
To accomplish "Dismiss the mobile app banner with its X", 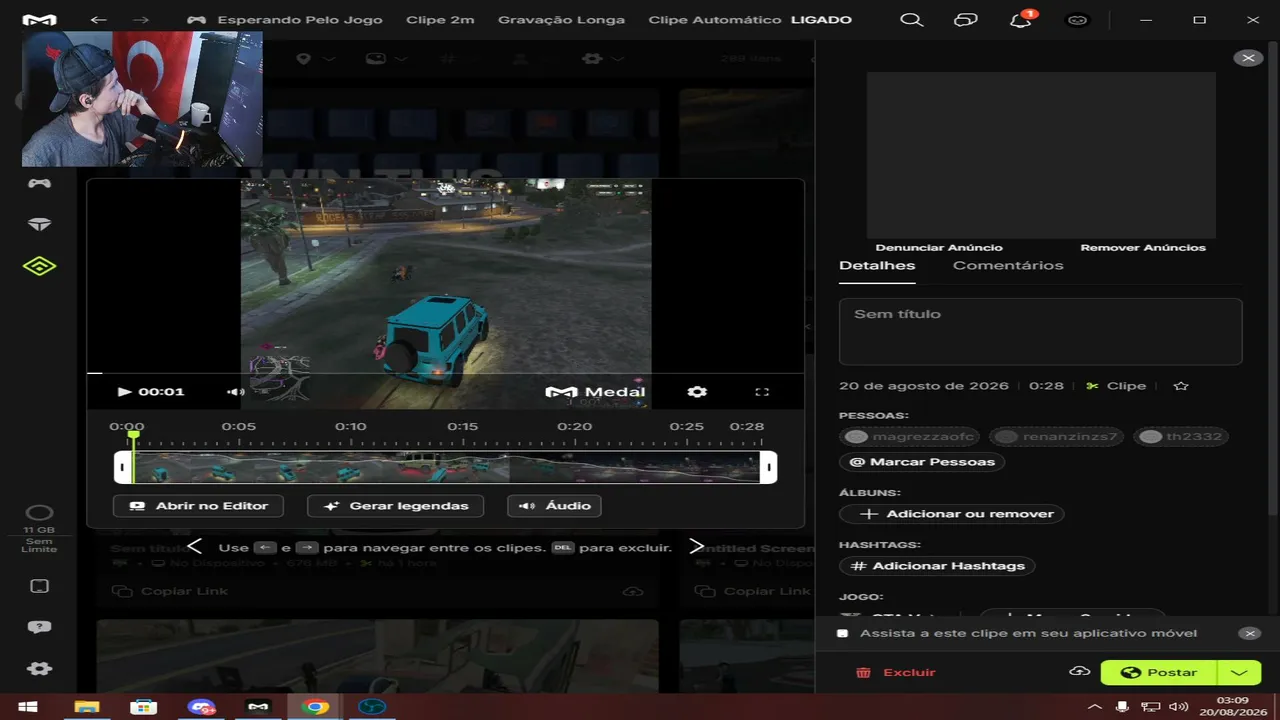I will tap(1249, 633).
